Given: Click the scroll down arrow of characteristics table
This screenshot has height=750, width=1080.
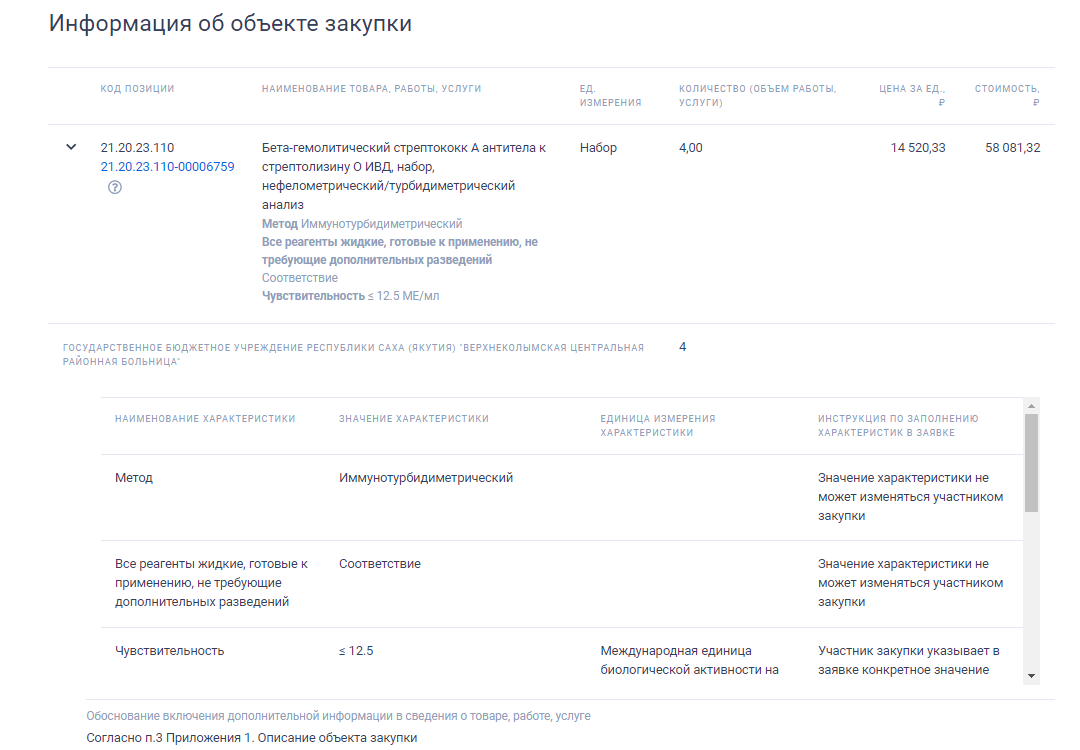Looking at the screenshot, I should [1031, 676].
